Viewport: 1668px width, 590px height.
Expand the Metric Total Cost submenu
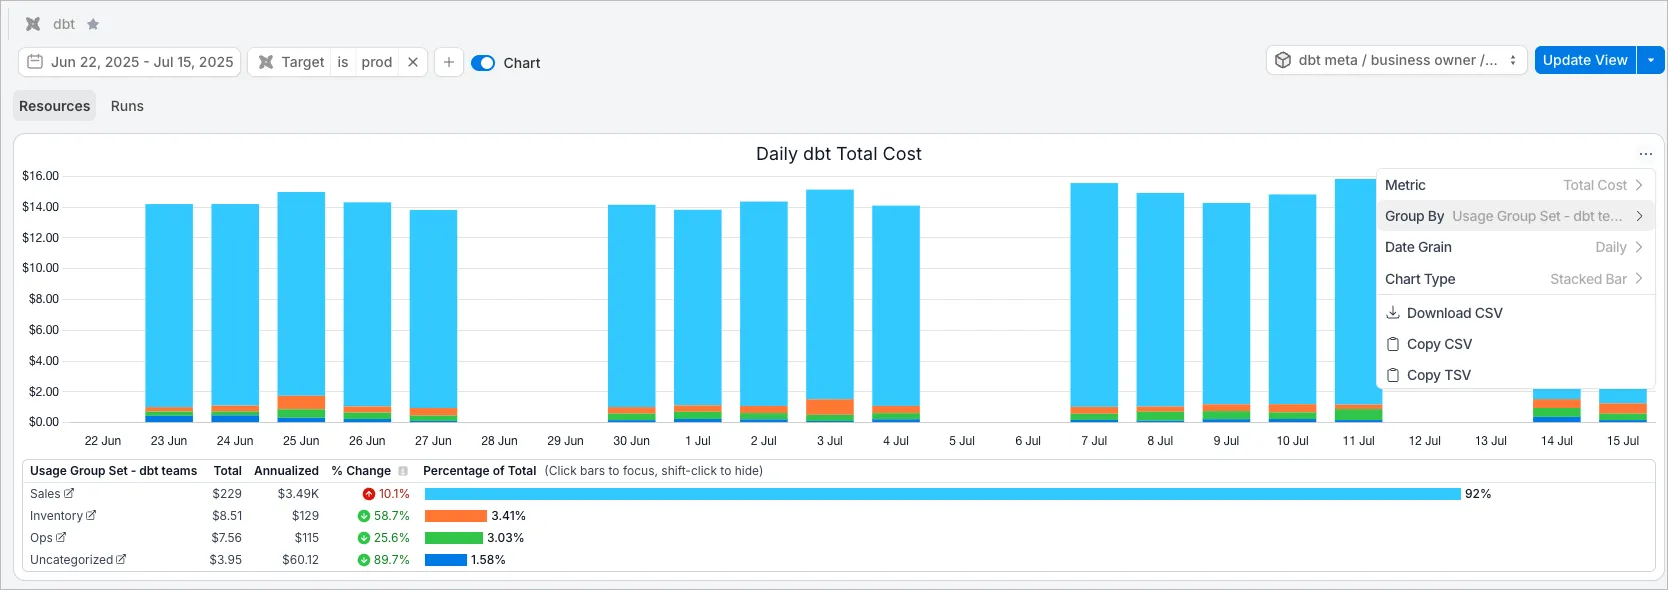(x=1514, y=185)
